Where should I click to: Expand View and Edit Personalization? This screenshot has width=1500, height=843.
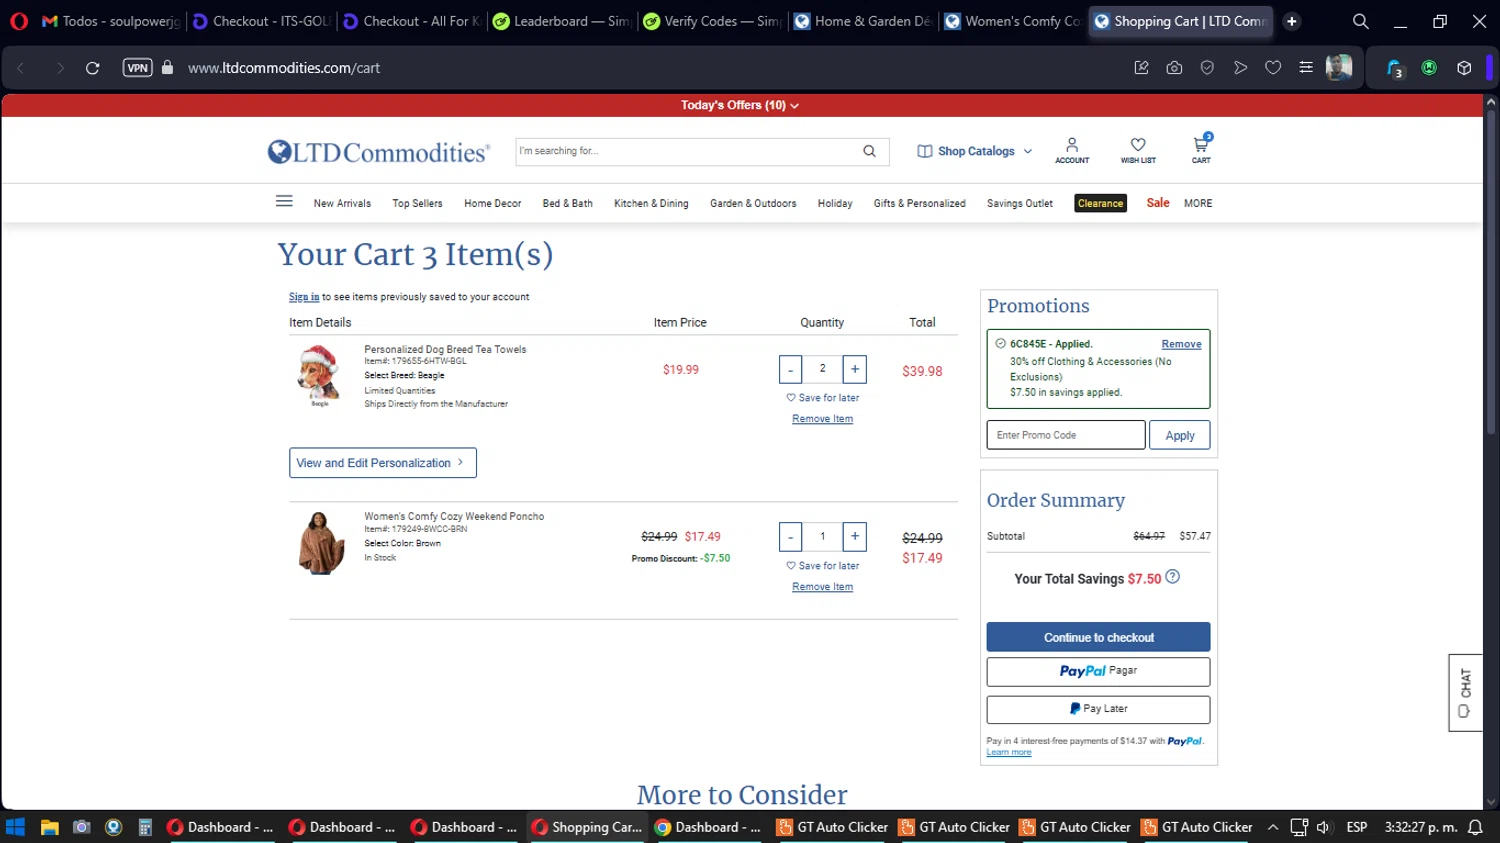[383, 463]
